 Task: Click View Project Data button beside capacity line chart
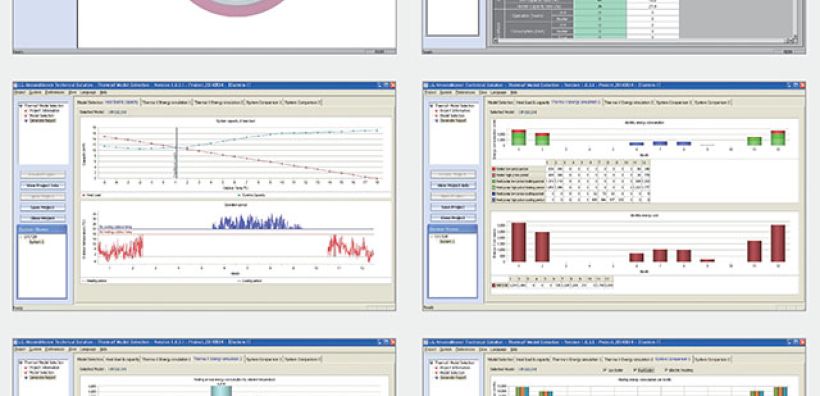tap(43, 185)
